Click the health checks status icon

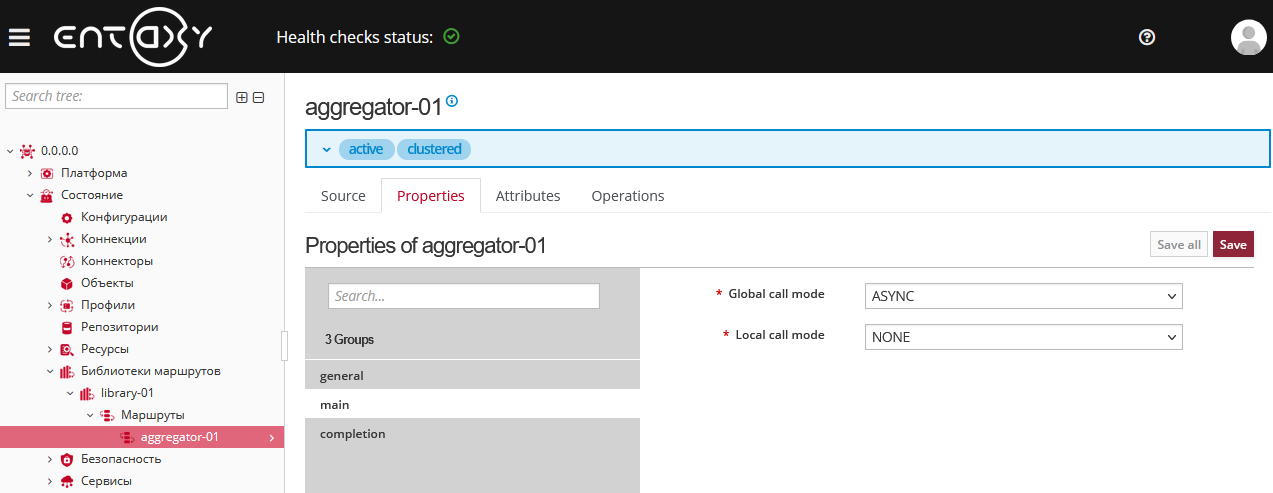pos(451,37)
